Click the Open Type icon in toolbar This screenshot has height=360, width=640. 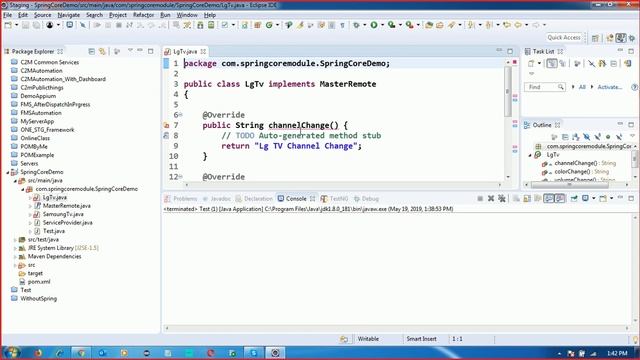429,25
